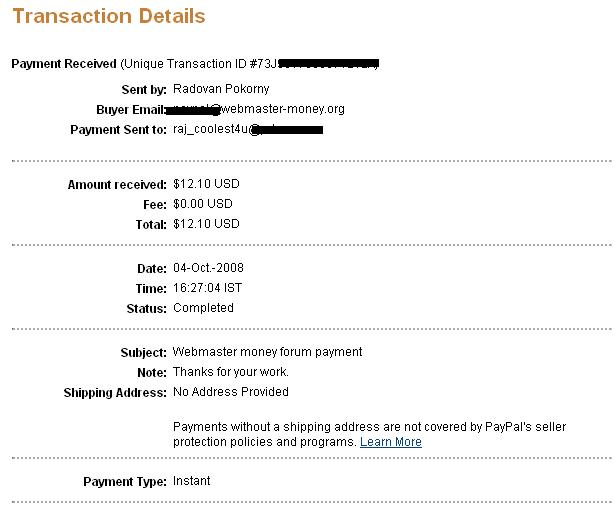Click the Instant payment type value
The image size is (615, 507).
[x=191, y=481]
